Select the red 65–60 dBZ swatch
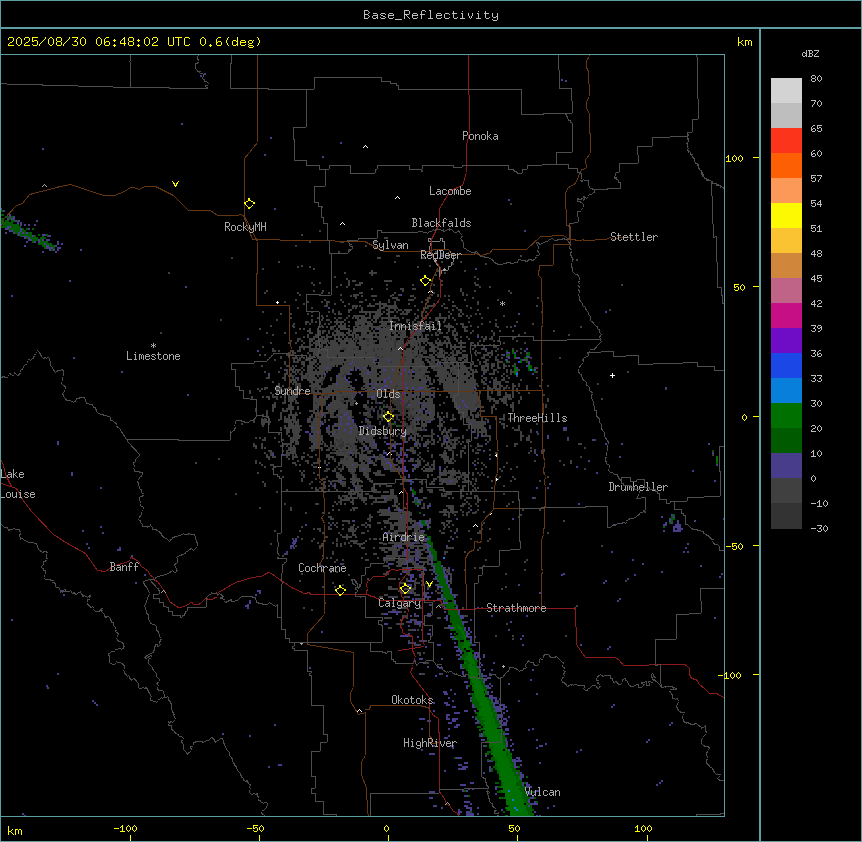The image size is (862, 842). pyautogui.click(x=786, y=141)
